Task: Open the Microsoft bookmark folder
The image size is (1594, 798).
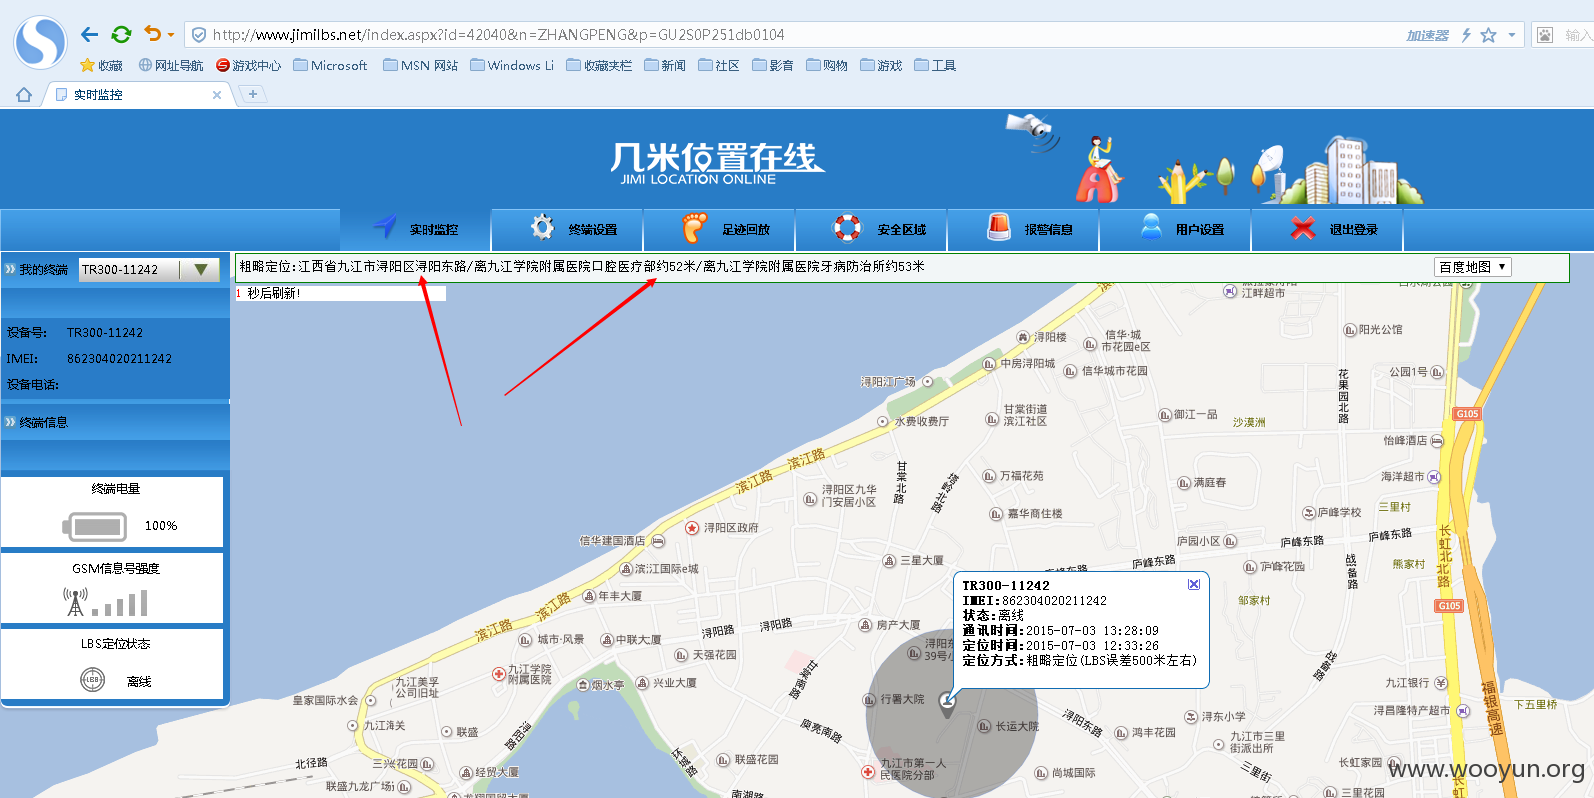Action: tap(330, 65)
